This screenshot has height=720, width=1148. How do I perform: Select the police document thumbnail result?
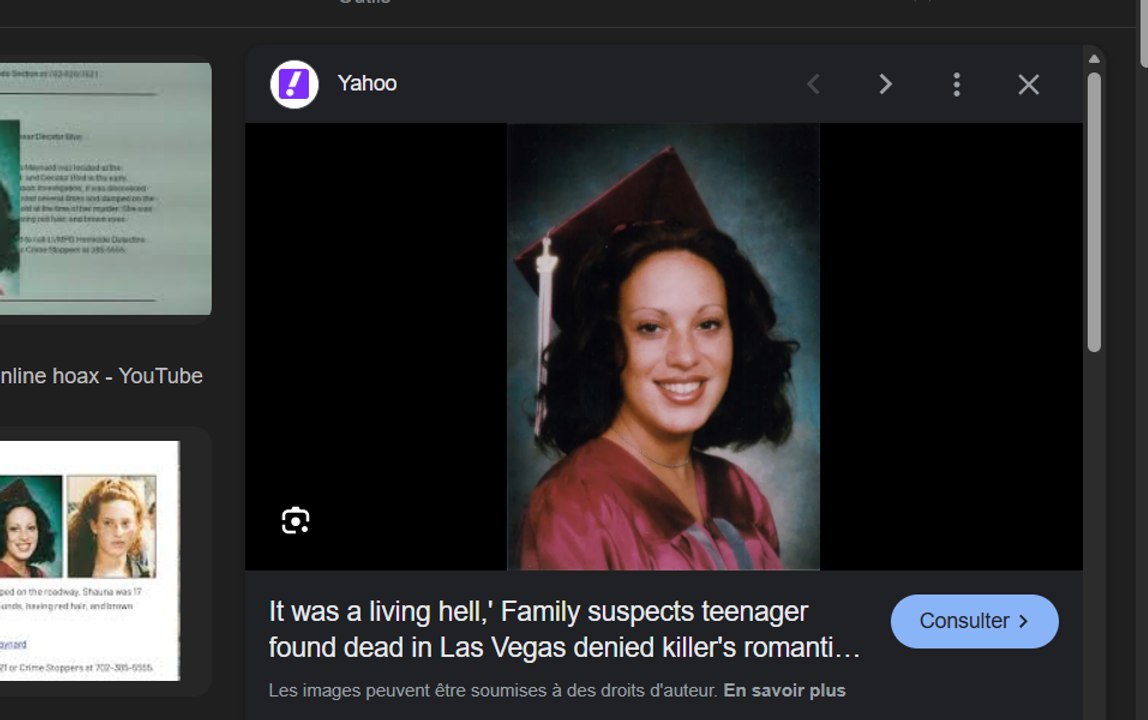tap(105, 188)
